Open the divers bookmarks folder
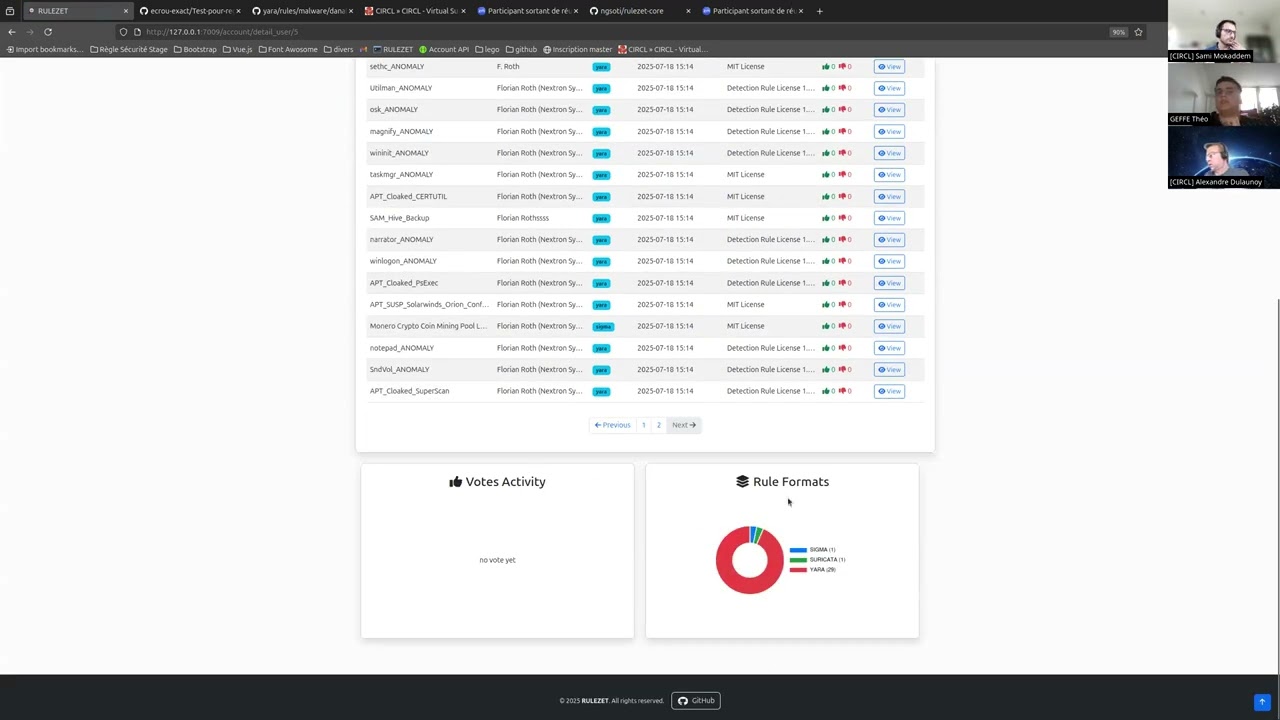Viewport: 1280px width, 720px height. [338, 49]
